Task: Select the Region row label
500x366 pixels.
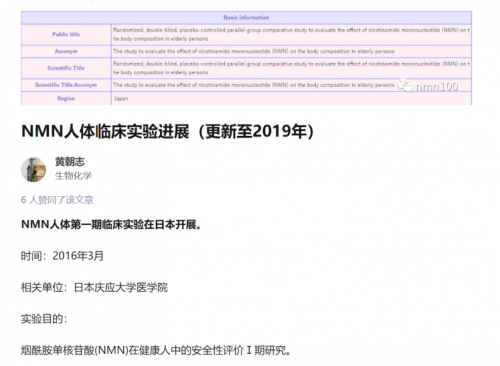Action: [66, 99]
